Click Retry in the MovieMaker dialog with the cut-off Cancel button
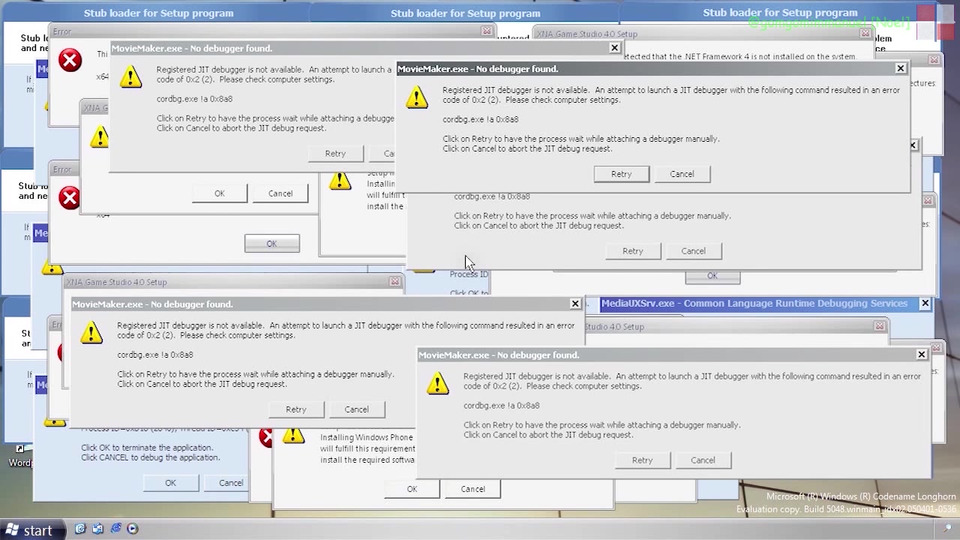This screenshot has height=540, width=960. (336, 154)
